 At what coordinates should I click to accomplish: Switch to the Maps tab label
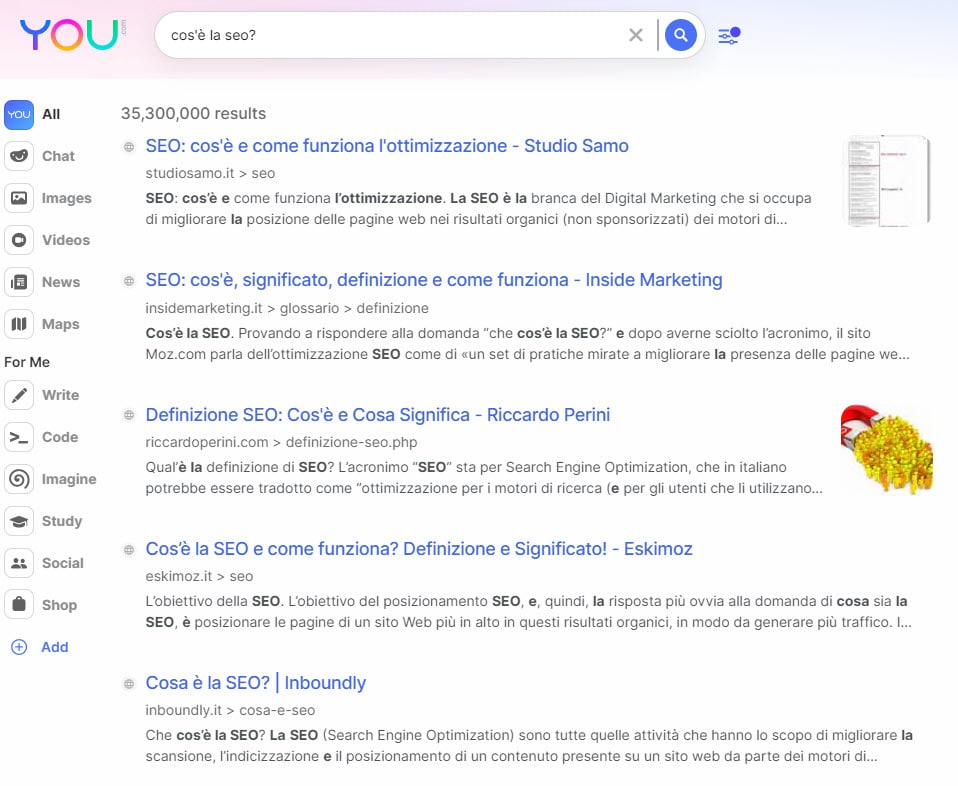coord(60,324)
